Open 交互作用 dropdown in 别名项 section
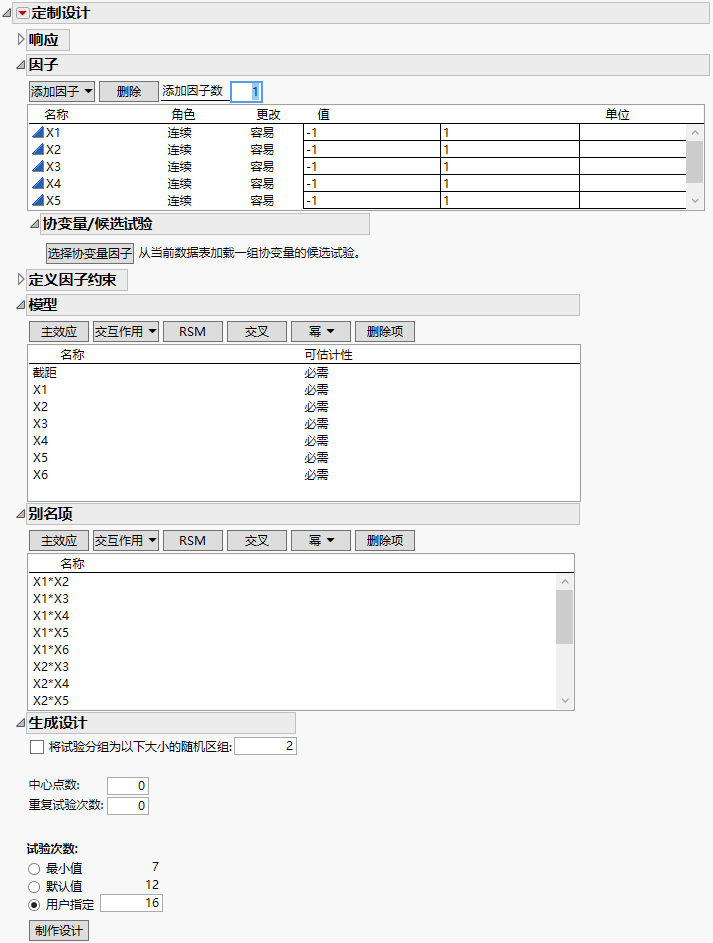Image resolution: width=713 pixels, height=943 pixels. [x=126, y=541]
